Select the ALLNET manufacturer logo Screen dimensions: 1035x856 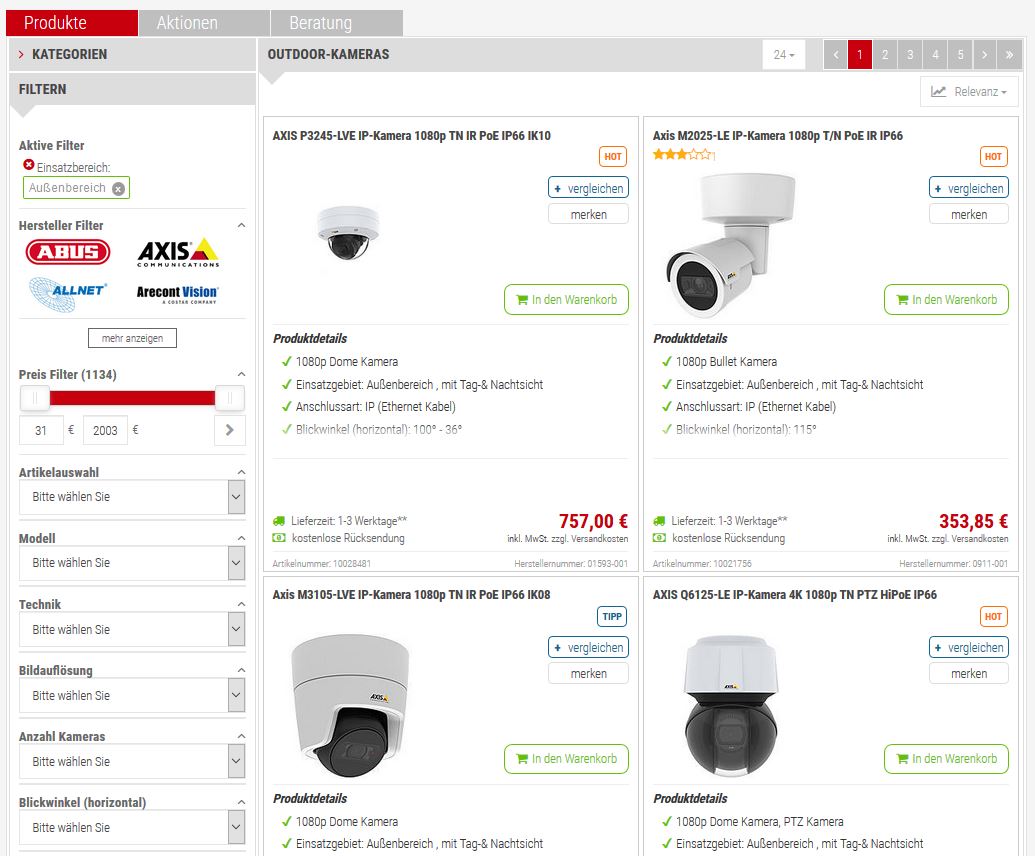(x=68, y=294)
